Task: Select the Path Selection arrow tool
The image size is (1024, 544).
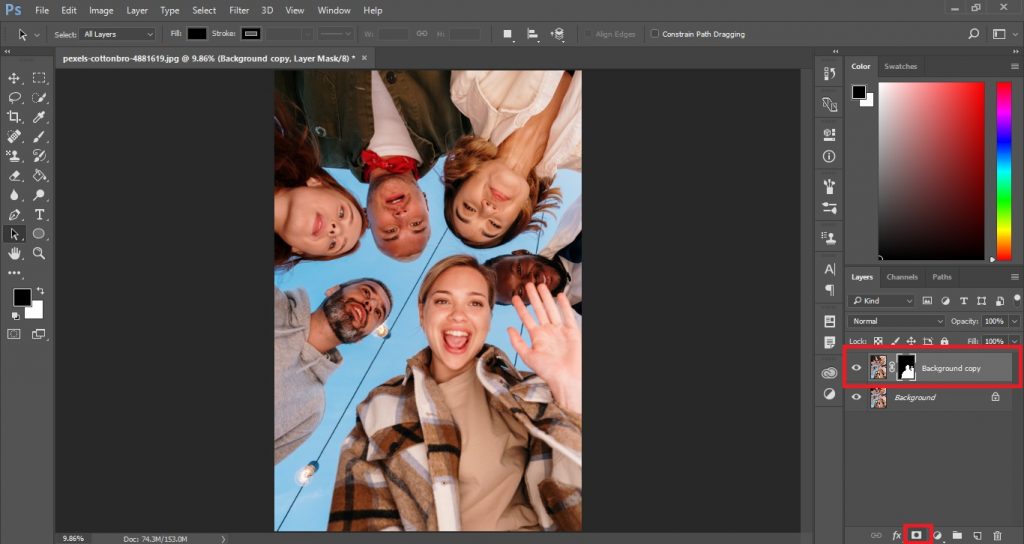Action: tap(14, 234)
